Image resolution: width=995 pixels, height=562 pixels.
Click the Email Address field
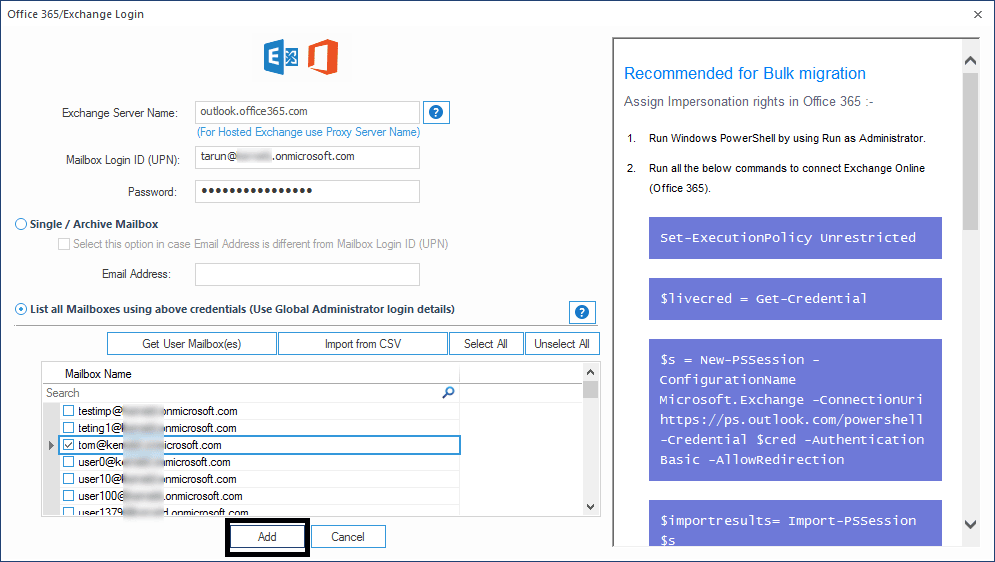[307, 275]
